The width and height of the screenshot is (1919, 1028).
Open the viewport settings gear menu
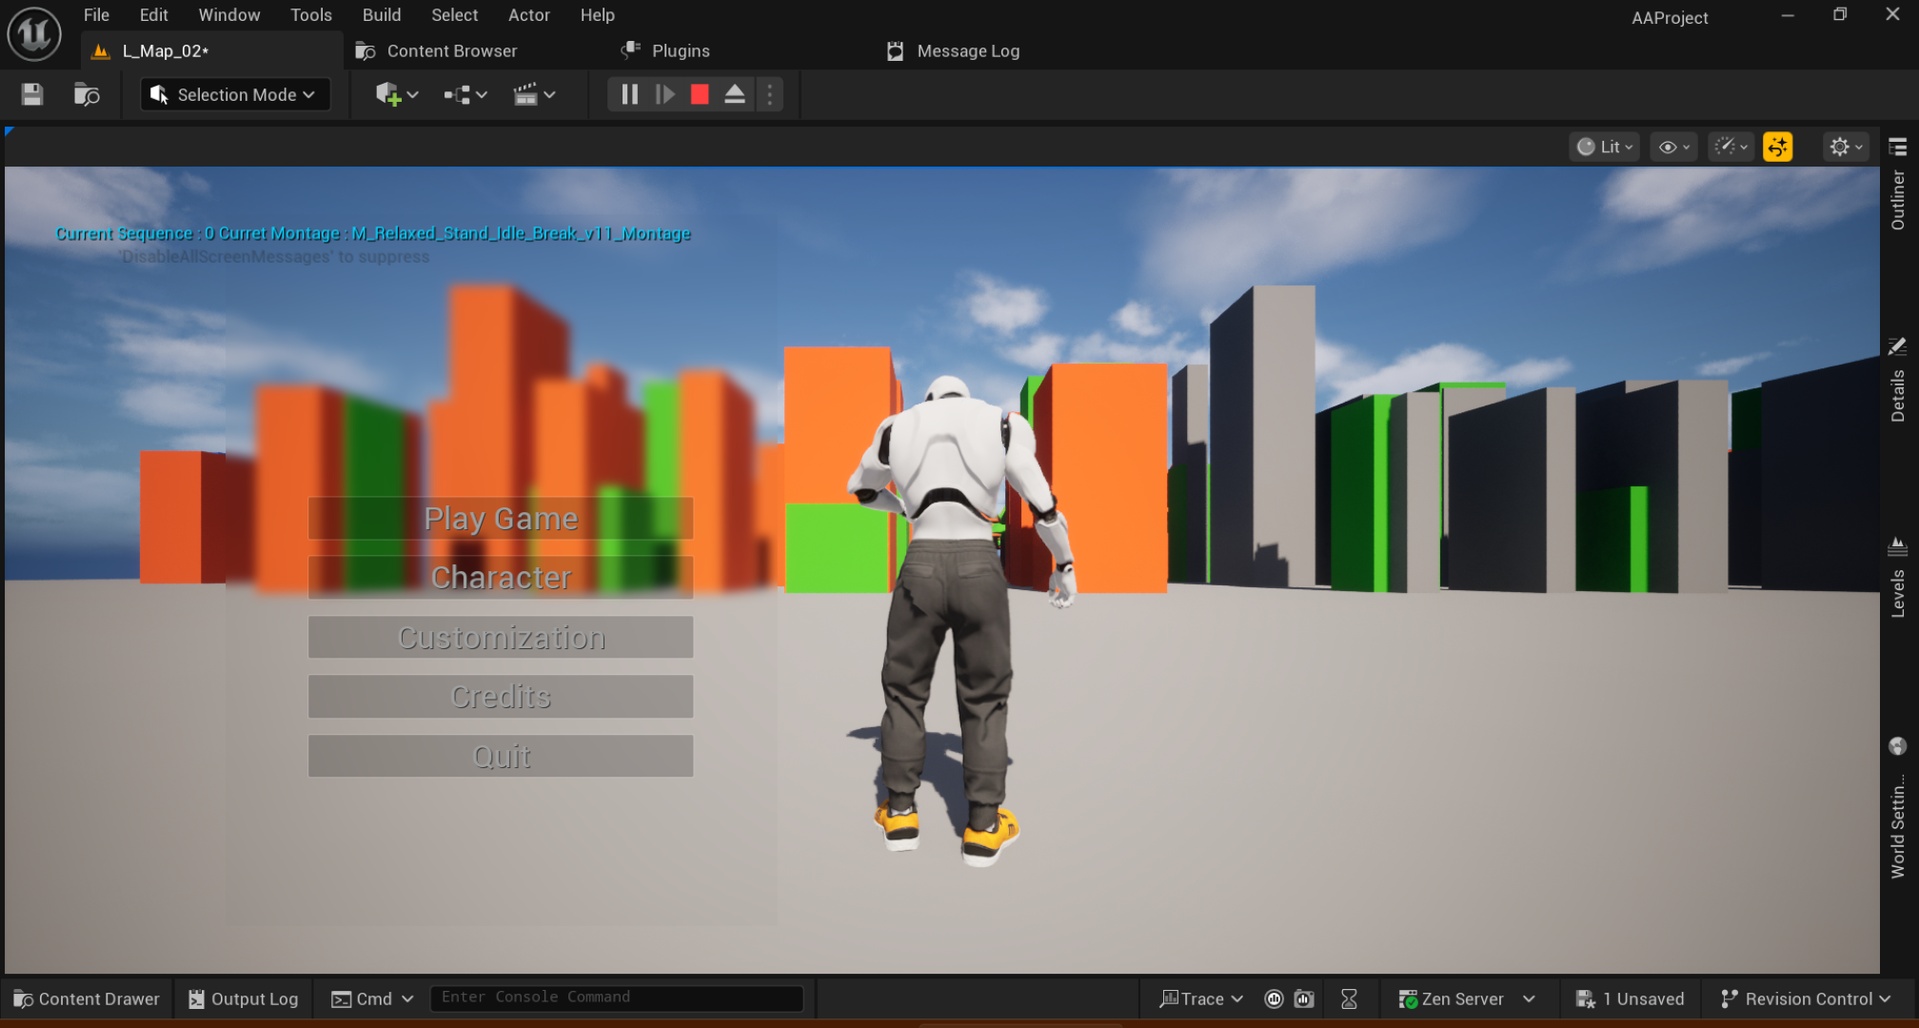pos(1845,147)
